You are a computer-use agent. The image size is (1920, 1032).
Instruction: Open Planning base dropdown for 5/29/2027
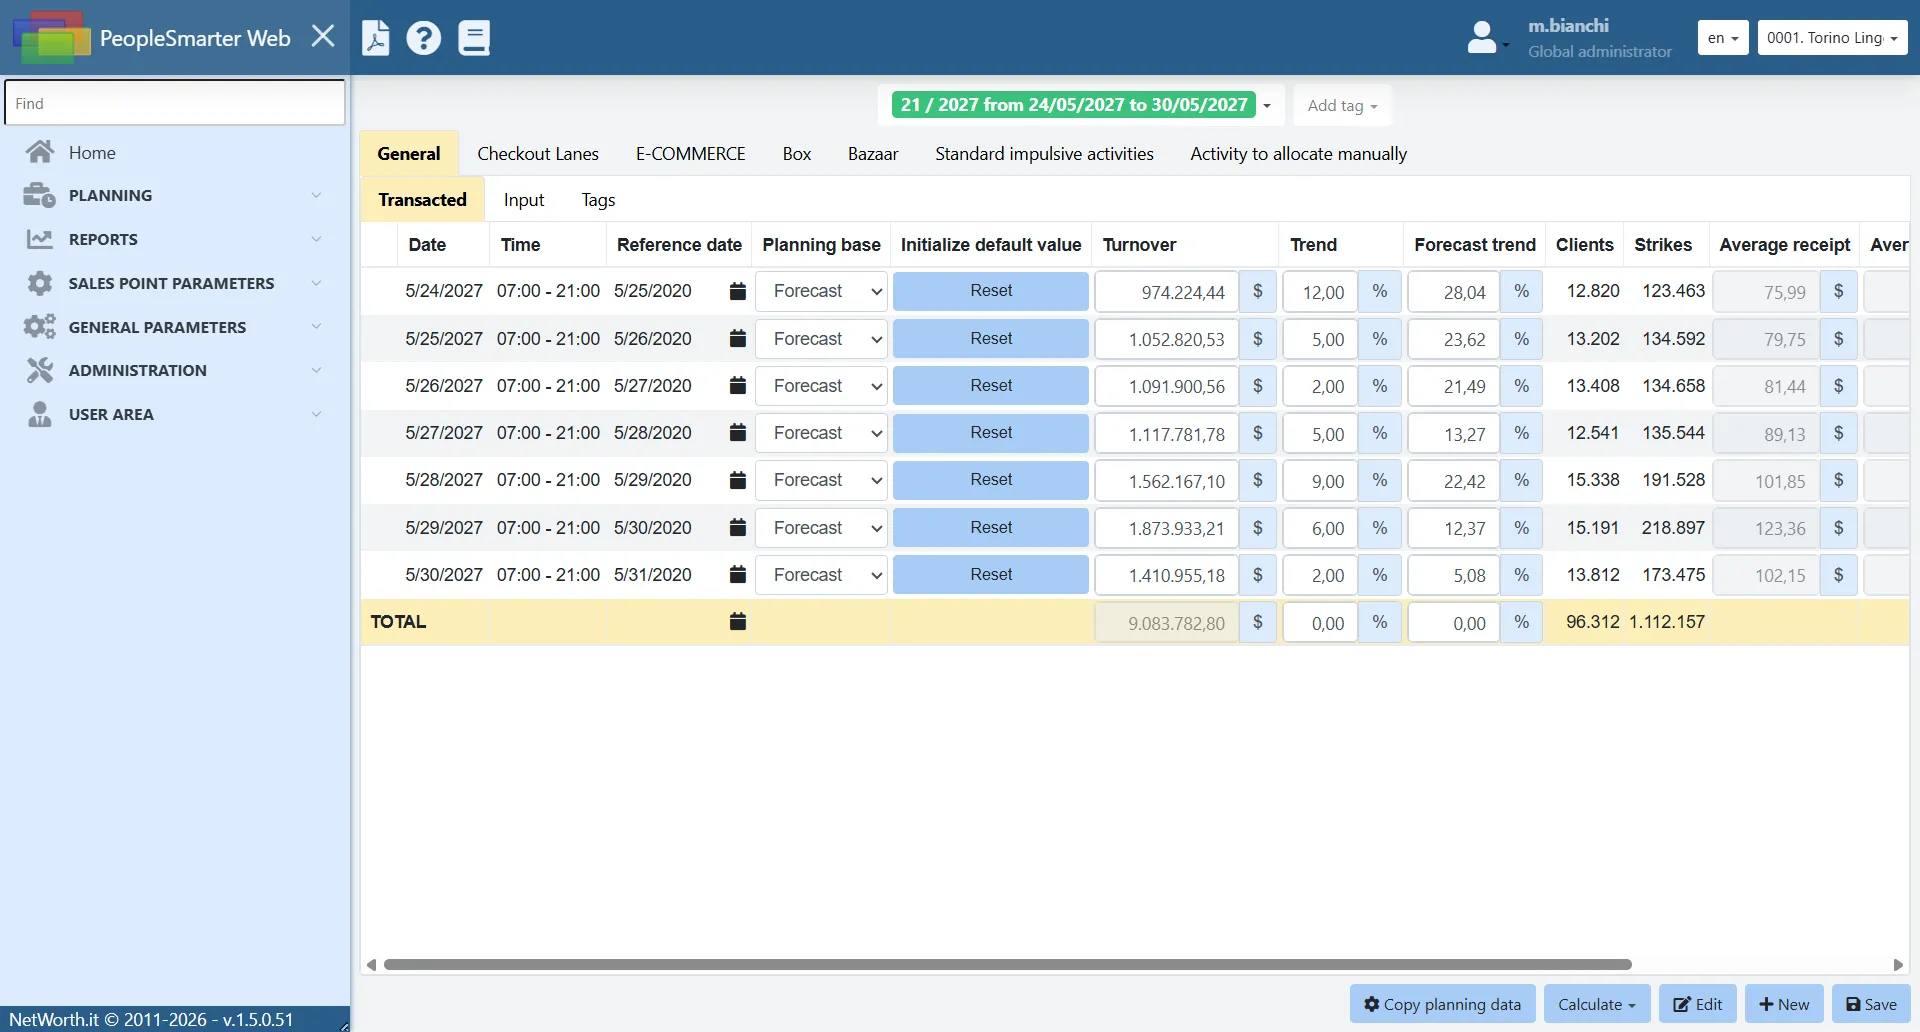coord(822,528)
